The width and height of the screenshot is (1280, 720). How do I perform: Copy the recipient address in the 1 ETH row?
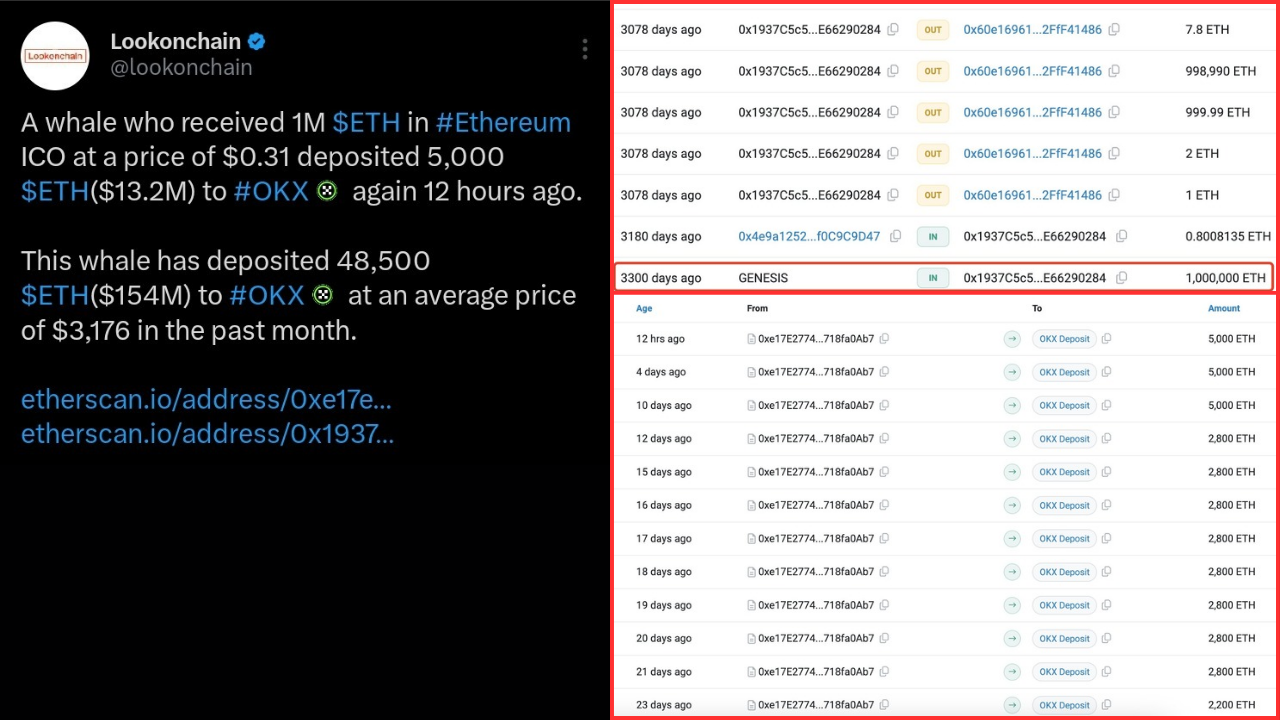pyautogui.click(x=1114, y=195)
